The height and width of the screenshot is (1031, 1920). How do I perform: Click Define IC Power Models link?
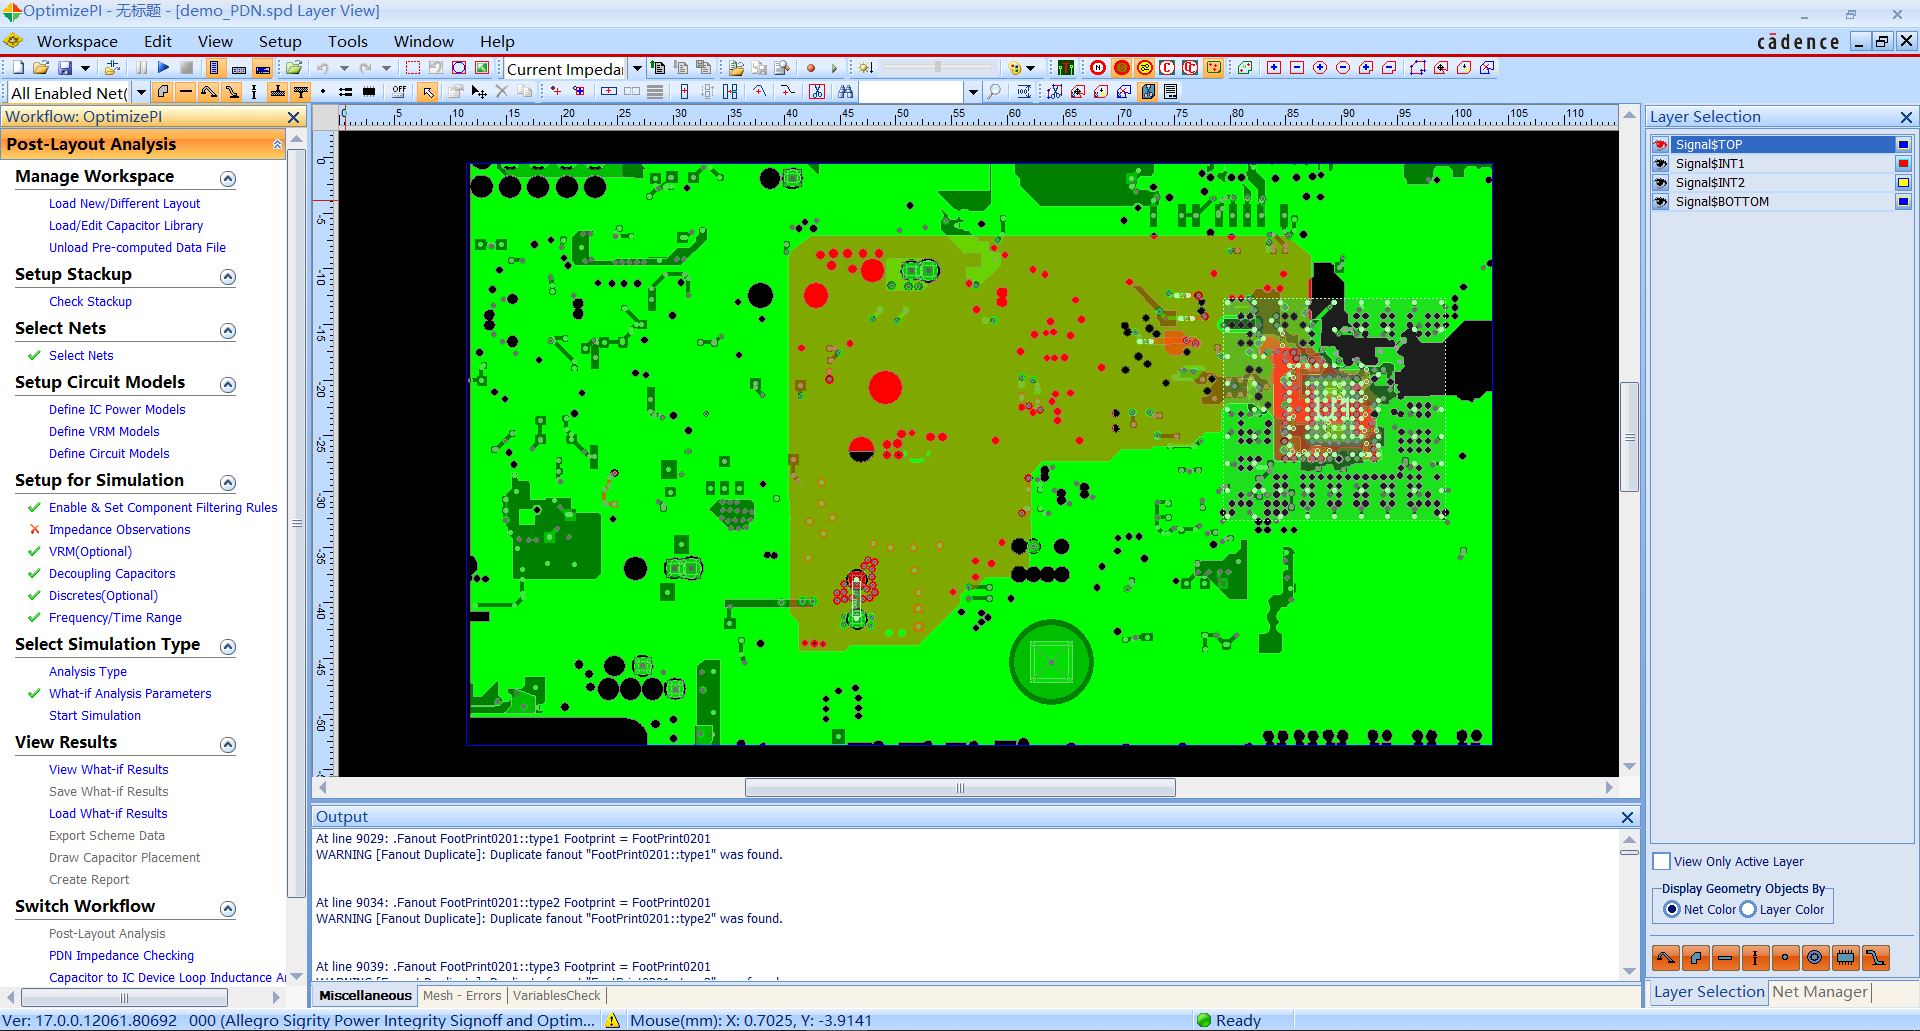[x=117, y=410]
